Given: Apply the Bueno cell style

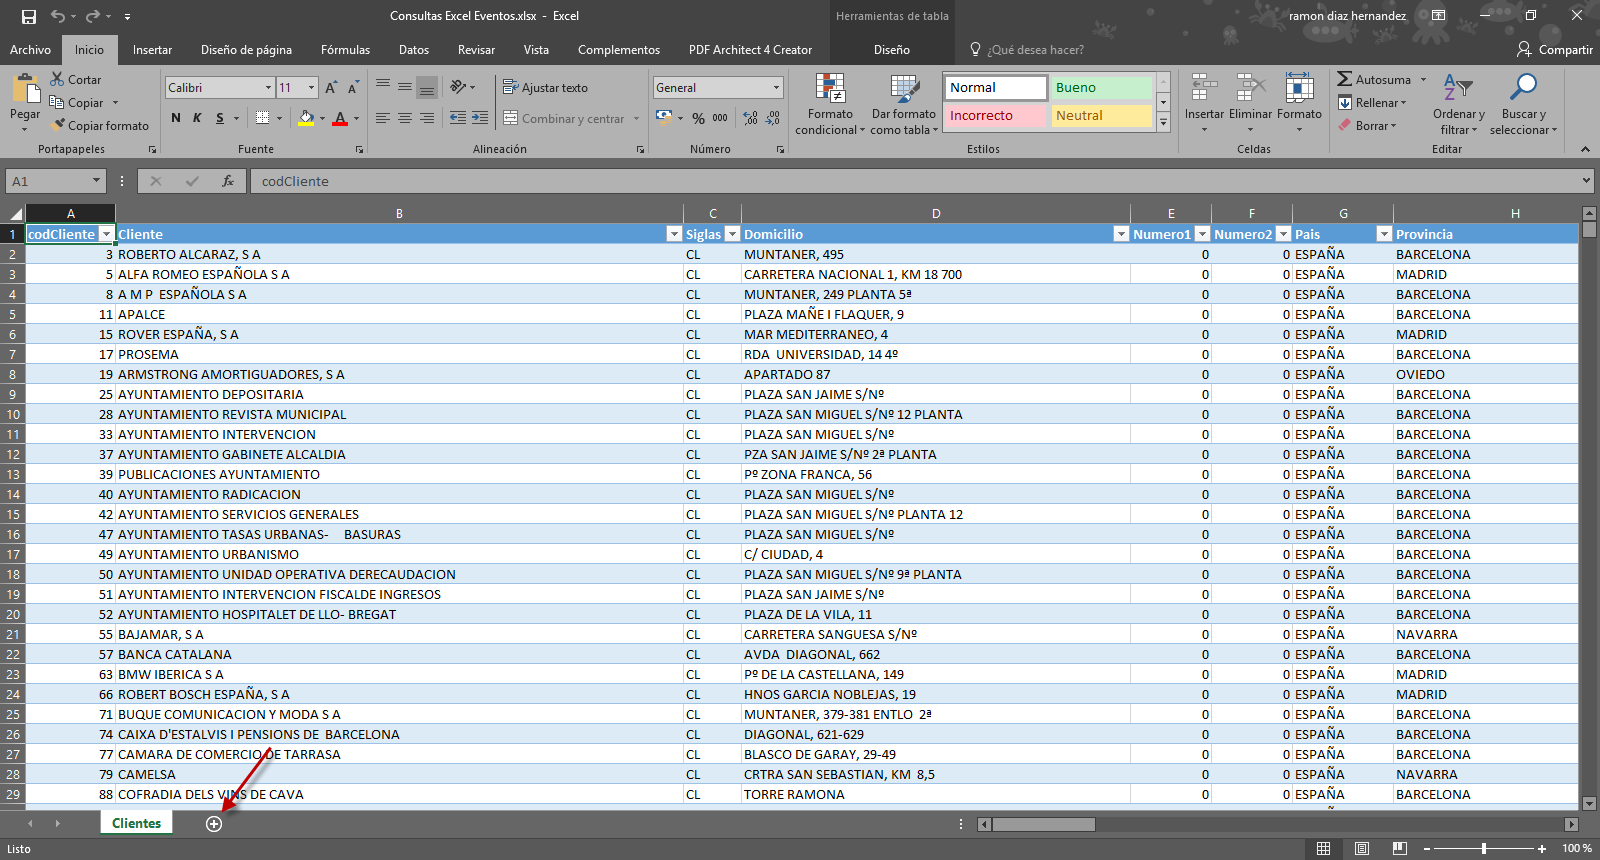Looking at the screenshot, I should point(1101,88).
